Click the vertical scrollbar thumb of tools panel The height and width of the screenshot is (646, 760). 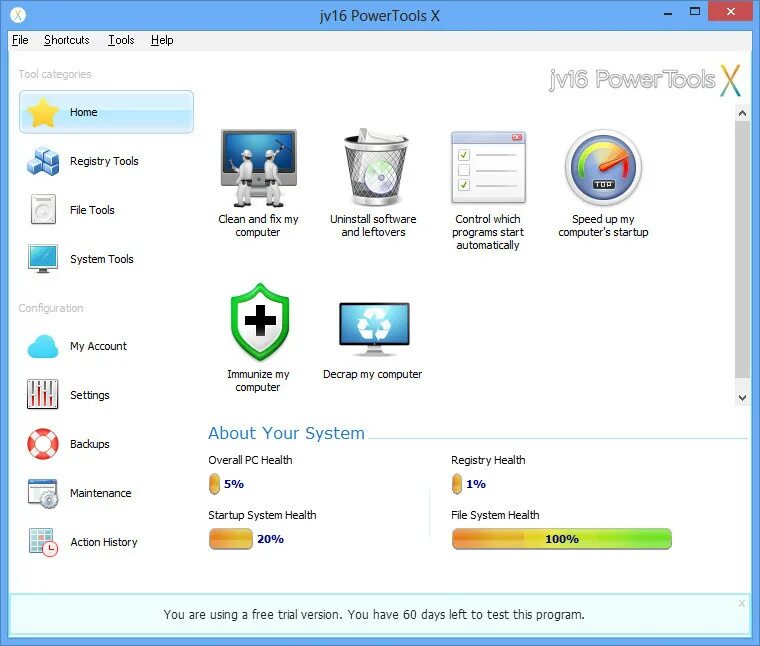(742, 249)
